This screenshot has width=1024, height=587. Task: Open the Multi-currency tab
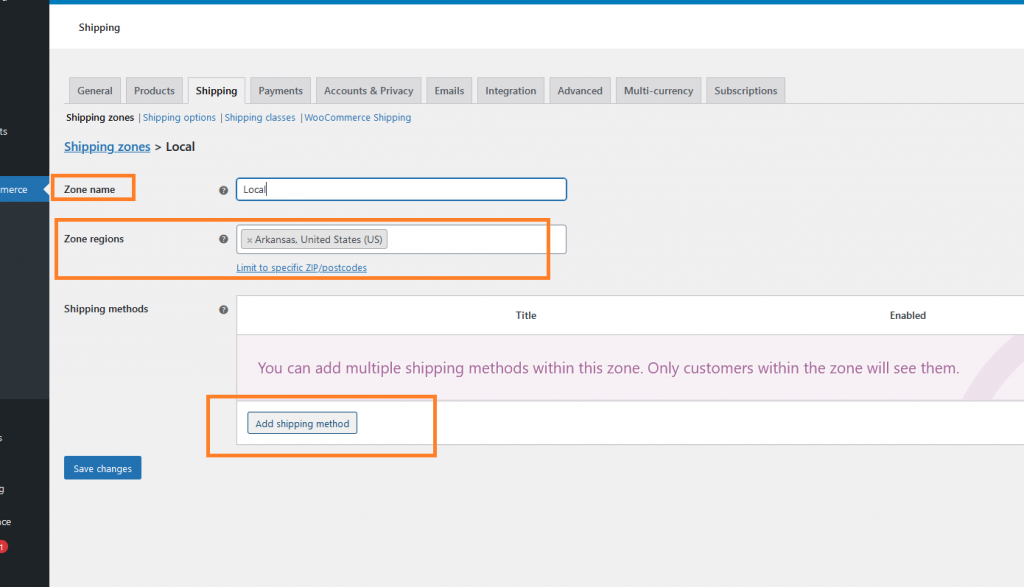(658, 91)
